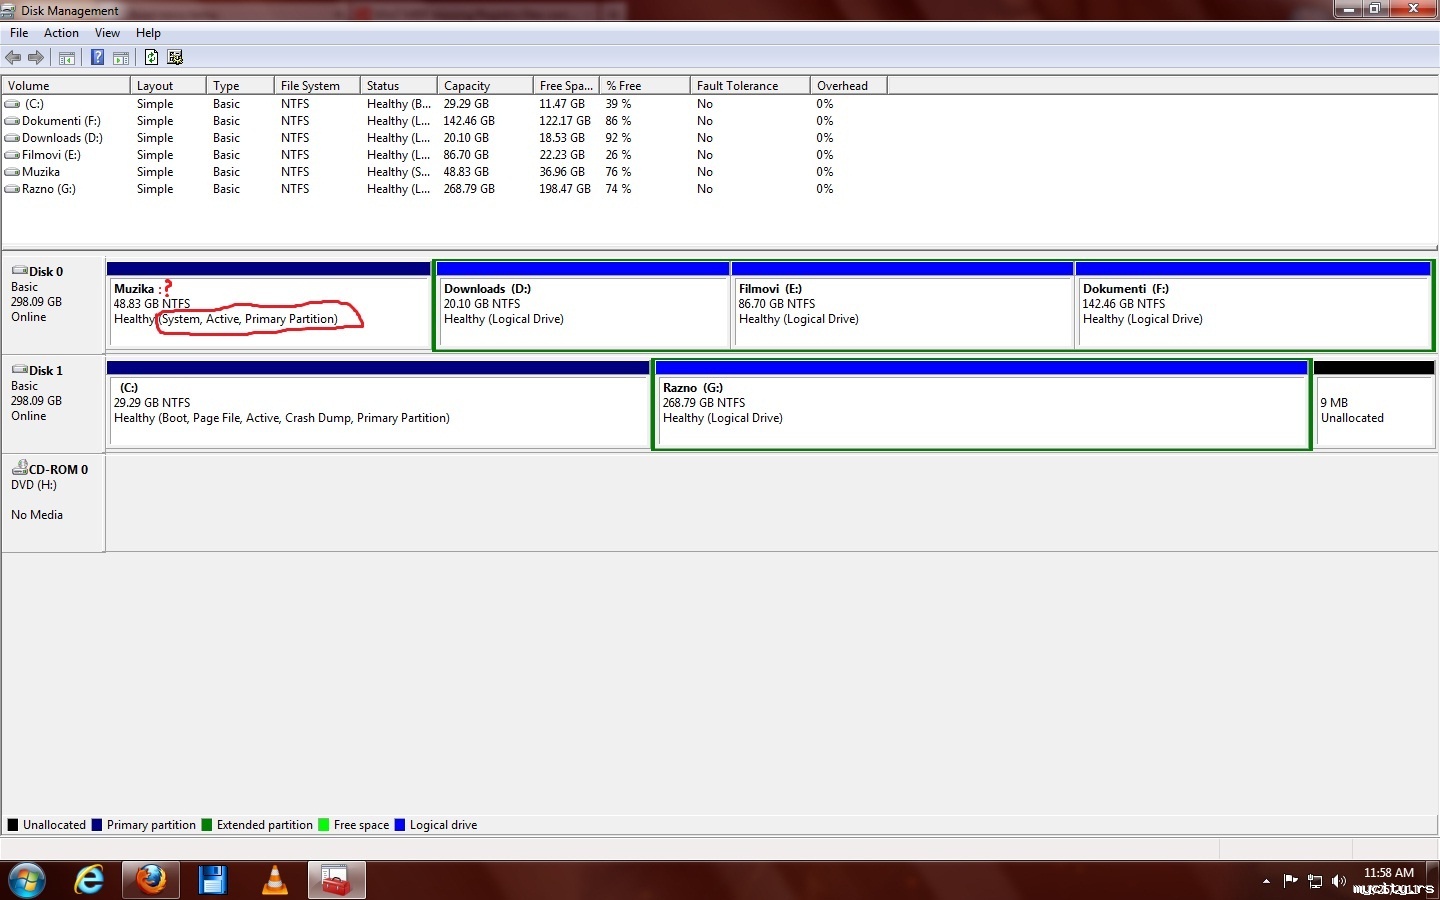Image resolution: width=1440 pixels, height=900 pixels.
Task: Select the 9 MB Unallocated block
Action: click(x=1374, y=404)
